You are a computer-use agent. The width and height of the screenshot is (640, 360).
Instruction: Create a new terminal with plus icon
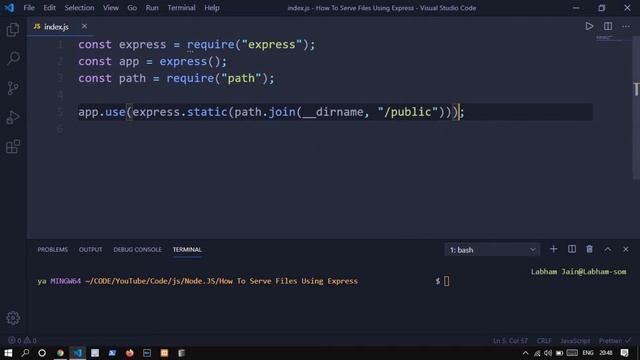pyautogui.click(x=553, y=249)
